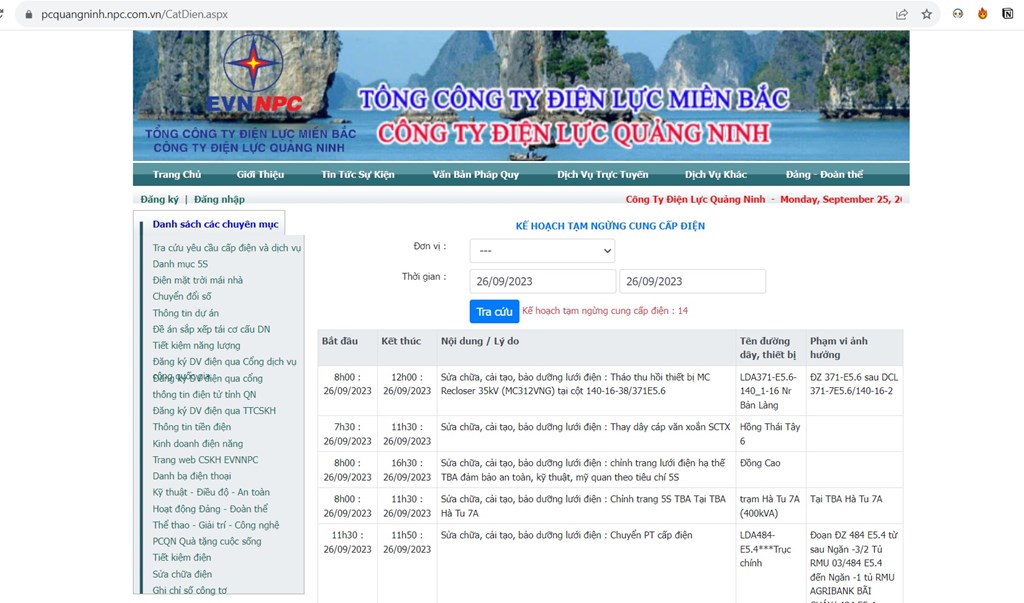Click the end date input field
Viewport: 1024px width, 603px height.
pos(692,281)
